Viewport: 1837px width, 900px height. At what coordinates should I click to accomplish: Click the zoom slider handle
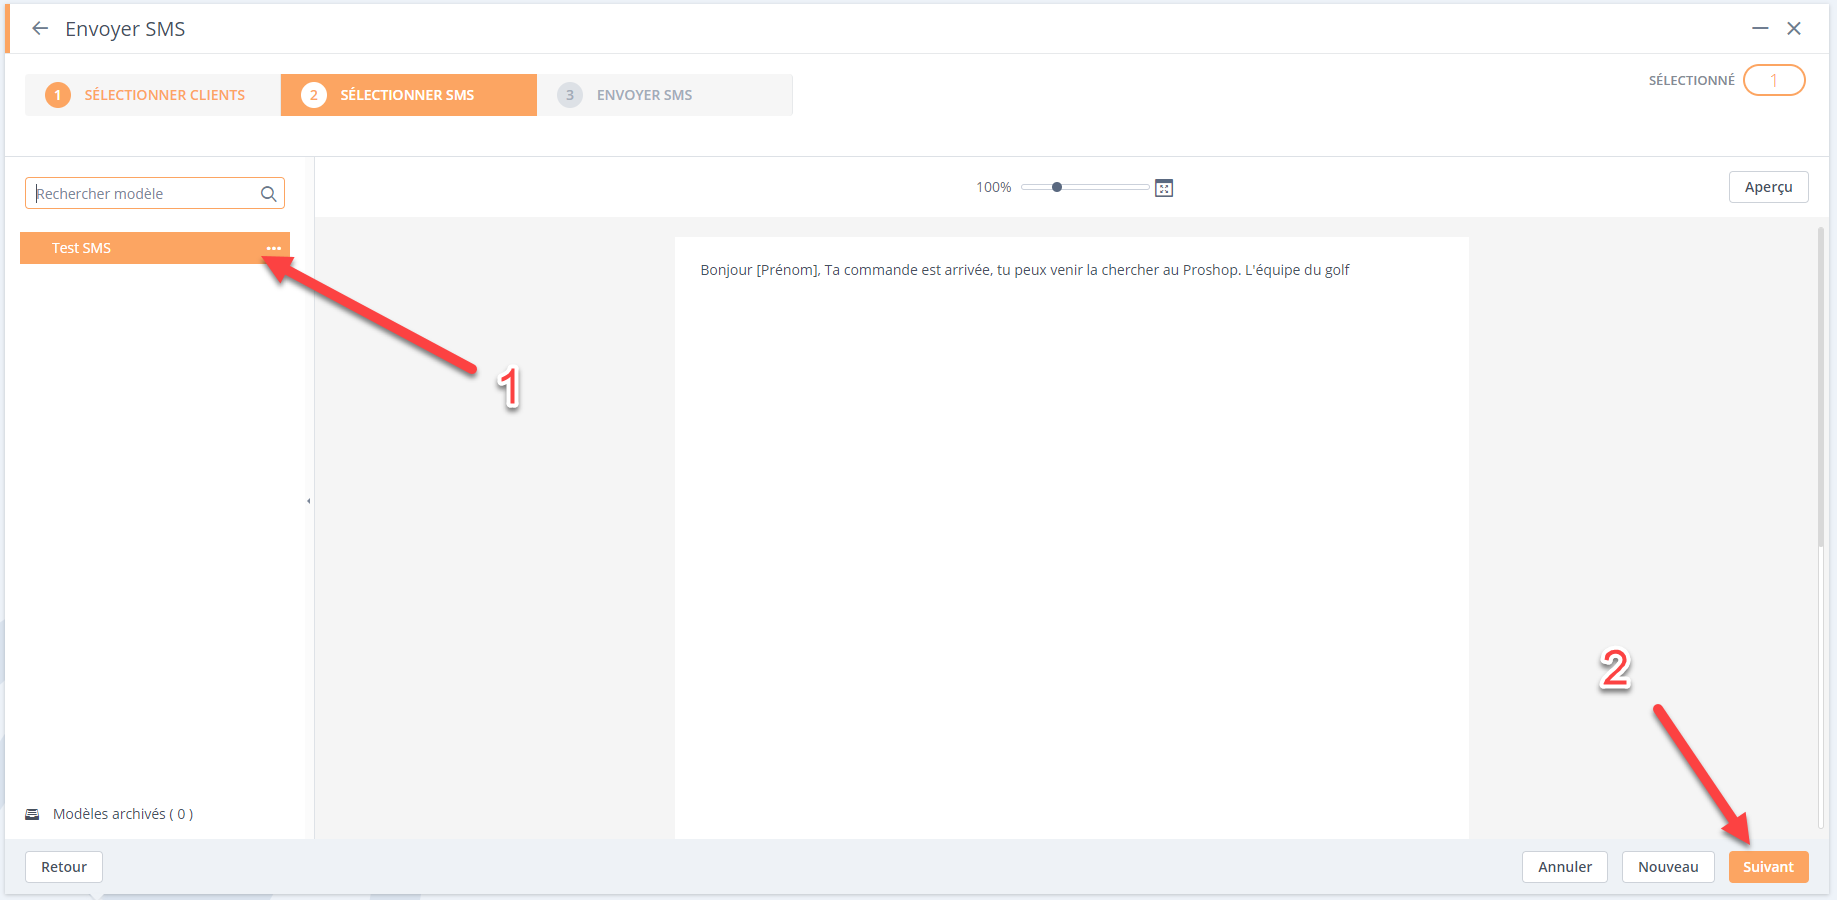(x=1057, y=187)
